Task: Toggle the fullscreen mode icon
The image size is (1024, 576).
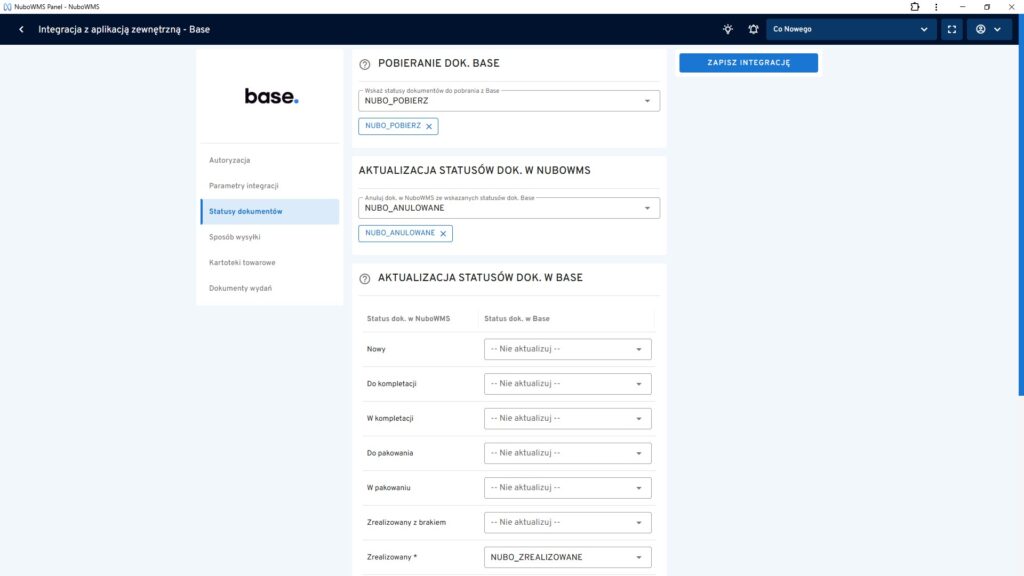Action: tap(951, 29)
